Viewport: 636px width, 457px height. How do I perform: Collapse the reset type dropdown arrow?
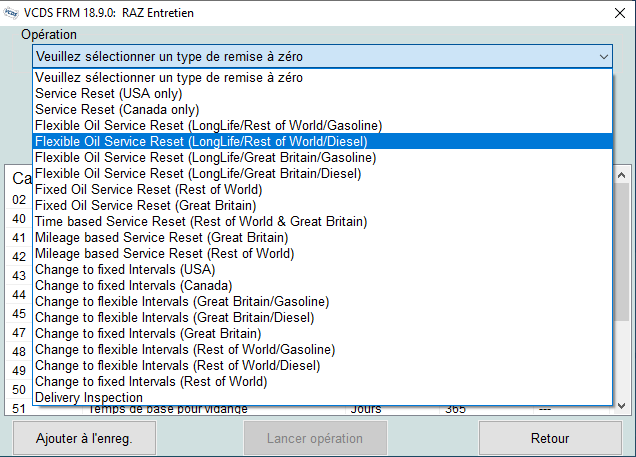pyautogui.click(x=603, y=57)
